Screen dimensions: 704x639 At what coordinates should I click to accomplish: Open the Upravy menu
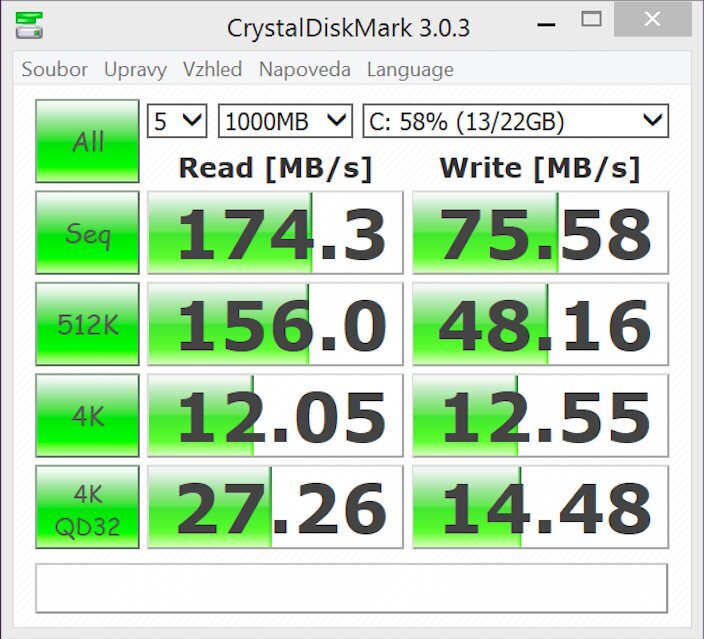[x=135, y=70]
